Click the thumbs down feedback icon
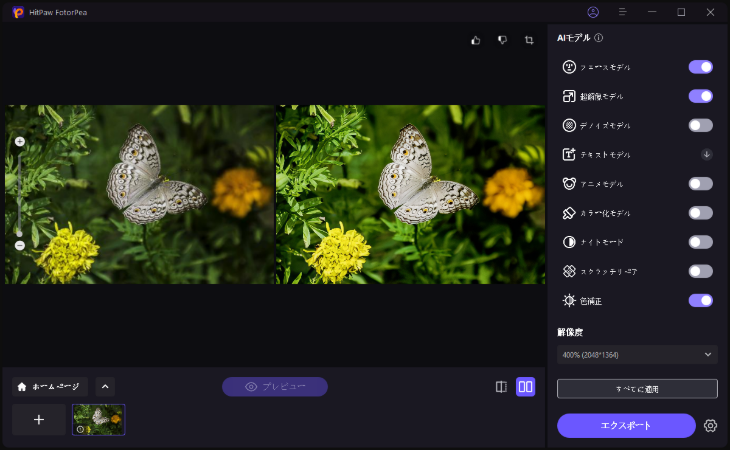The height and width of the screenshot is (450, 730). pyautogui.click(x=502, y=40)
